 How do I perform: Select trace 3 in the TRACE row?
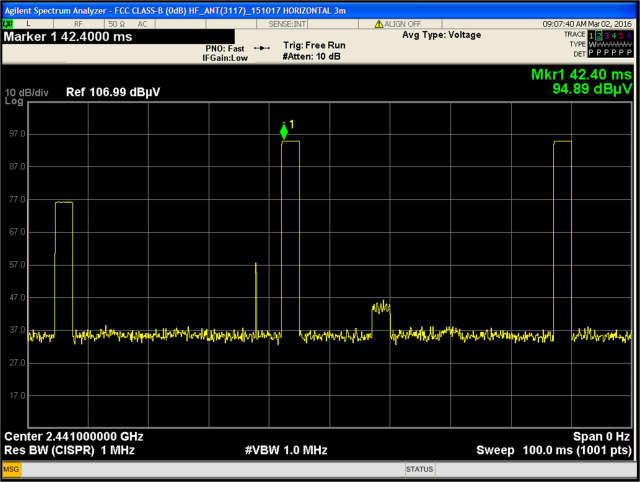607,36
